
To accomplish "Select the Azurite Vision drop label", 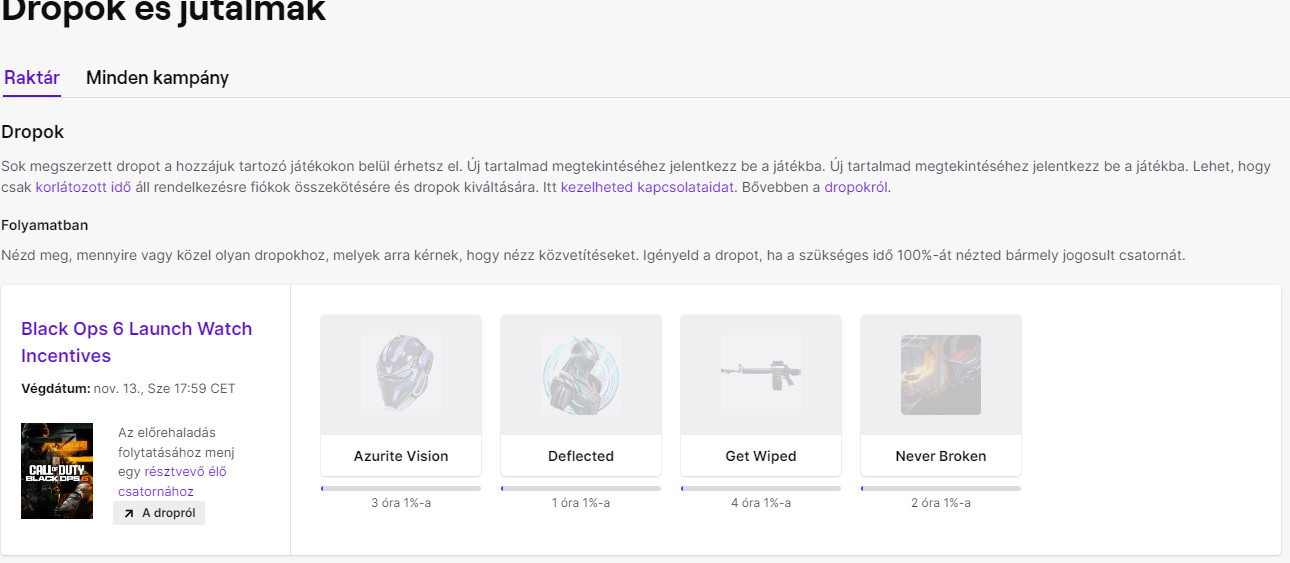I will click(x=401, y=456).
